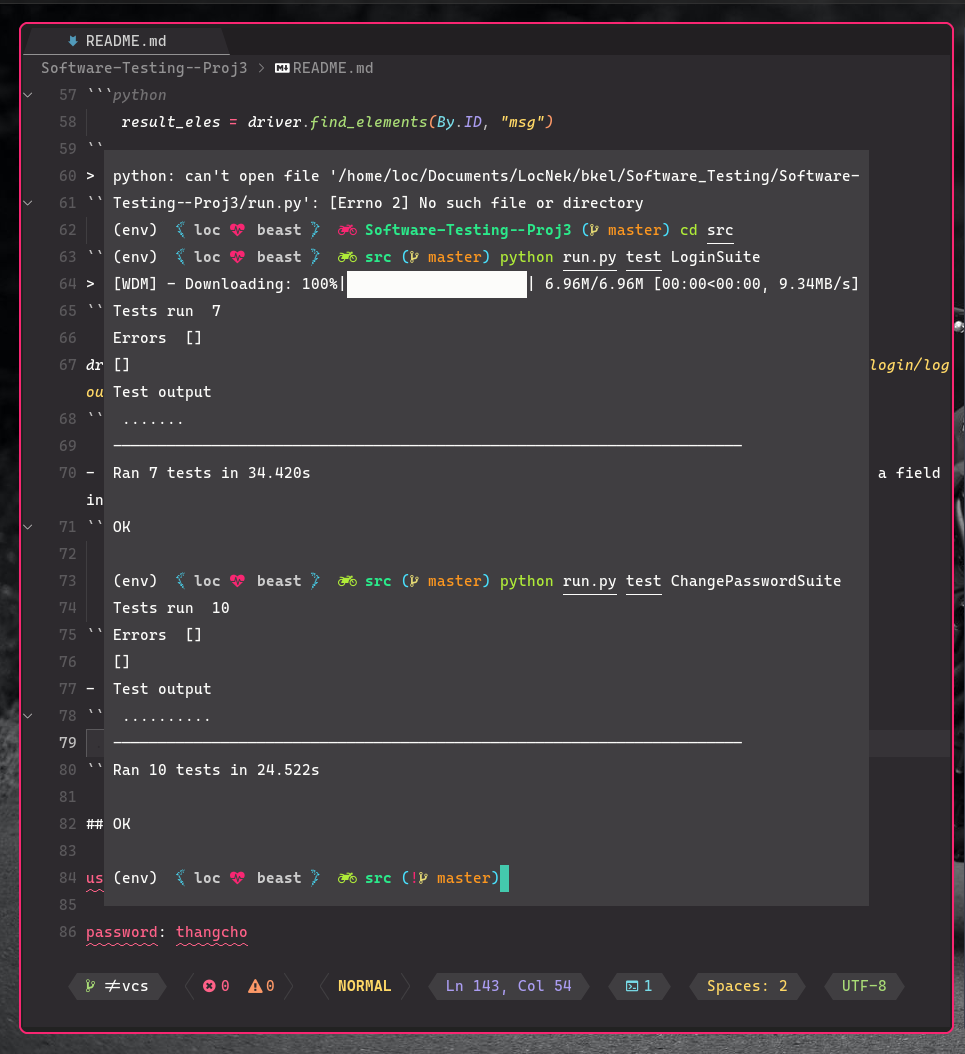Click the heart icon in the last prompt
The width and height of the screenshot is (965, 1054).
click(237, 878)
